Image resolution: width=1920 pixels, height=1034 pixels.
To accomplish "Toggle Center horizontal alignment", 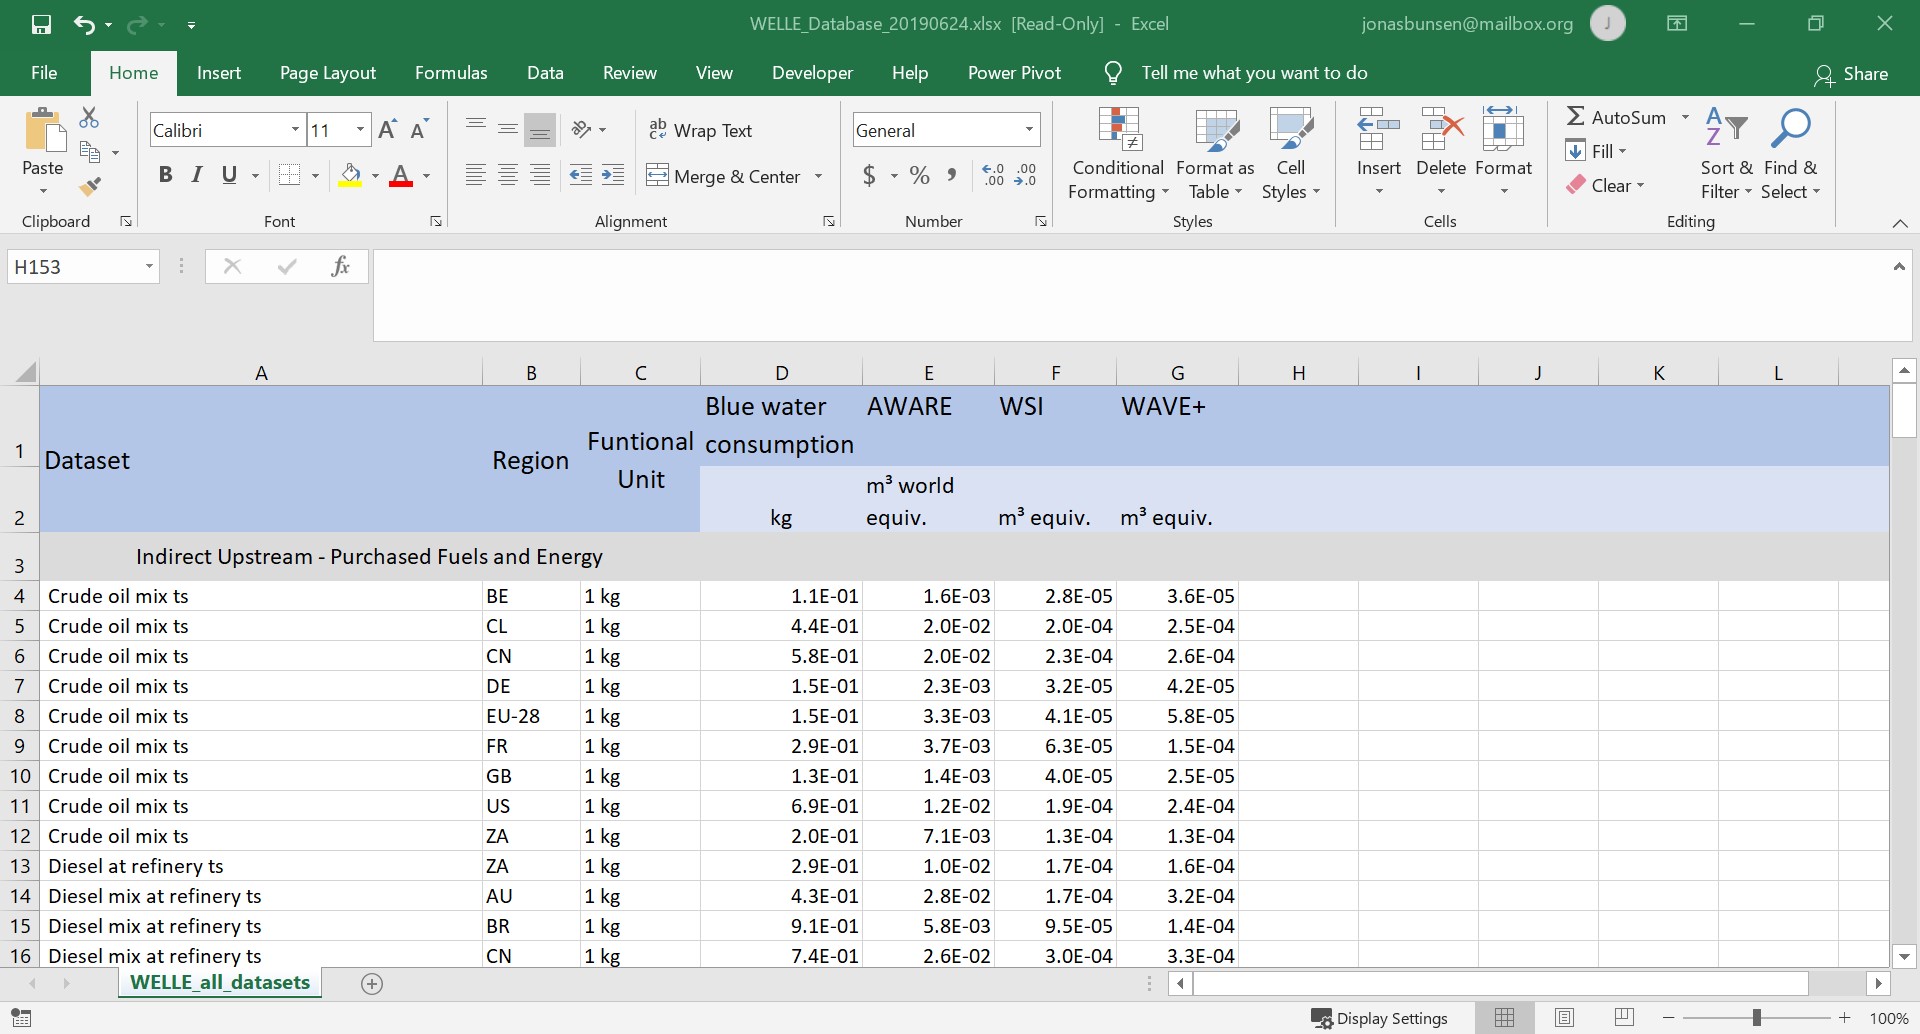I will [x=508, y=176].
